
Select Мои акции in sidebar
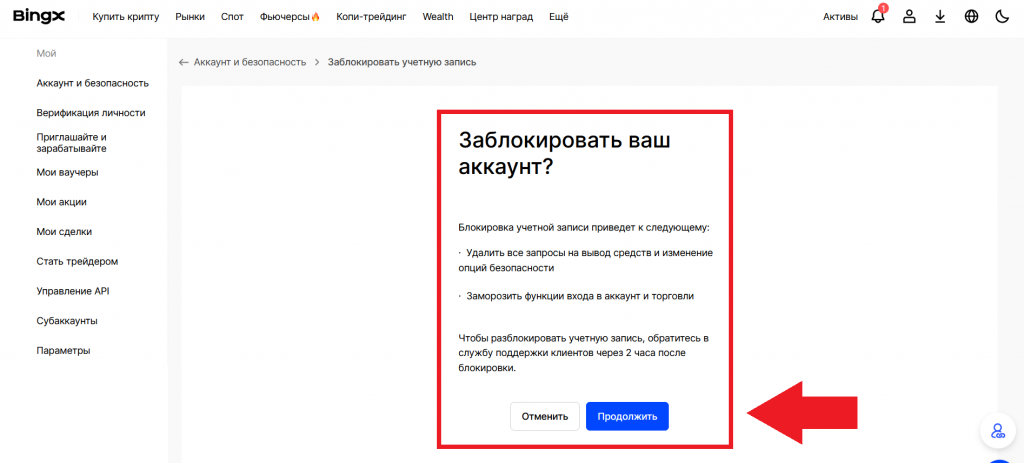point(61,202)
